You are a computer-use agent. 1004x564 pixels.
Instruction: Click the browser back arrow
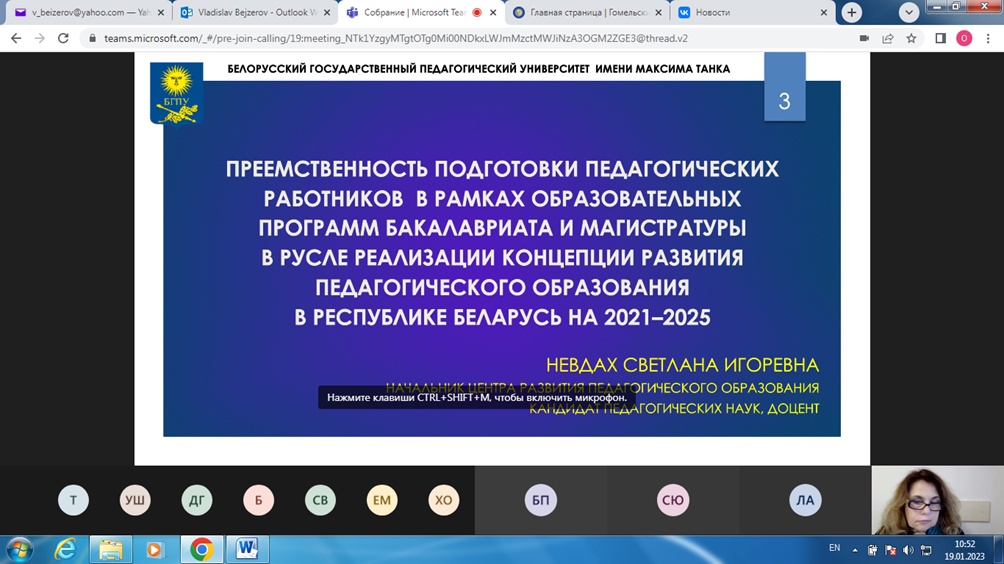click(x=16, y=38)
